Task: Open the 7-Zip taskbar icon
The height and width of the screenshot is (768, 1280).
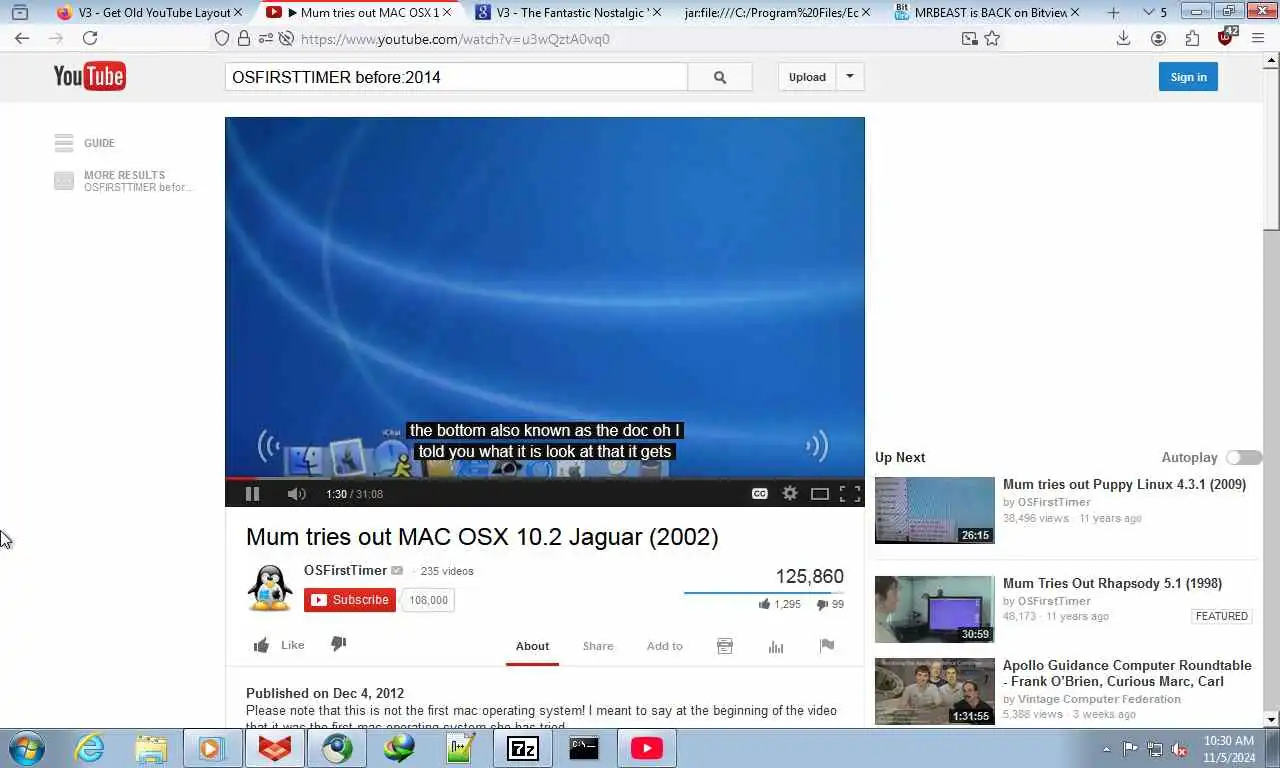Action: point(522,748)
